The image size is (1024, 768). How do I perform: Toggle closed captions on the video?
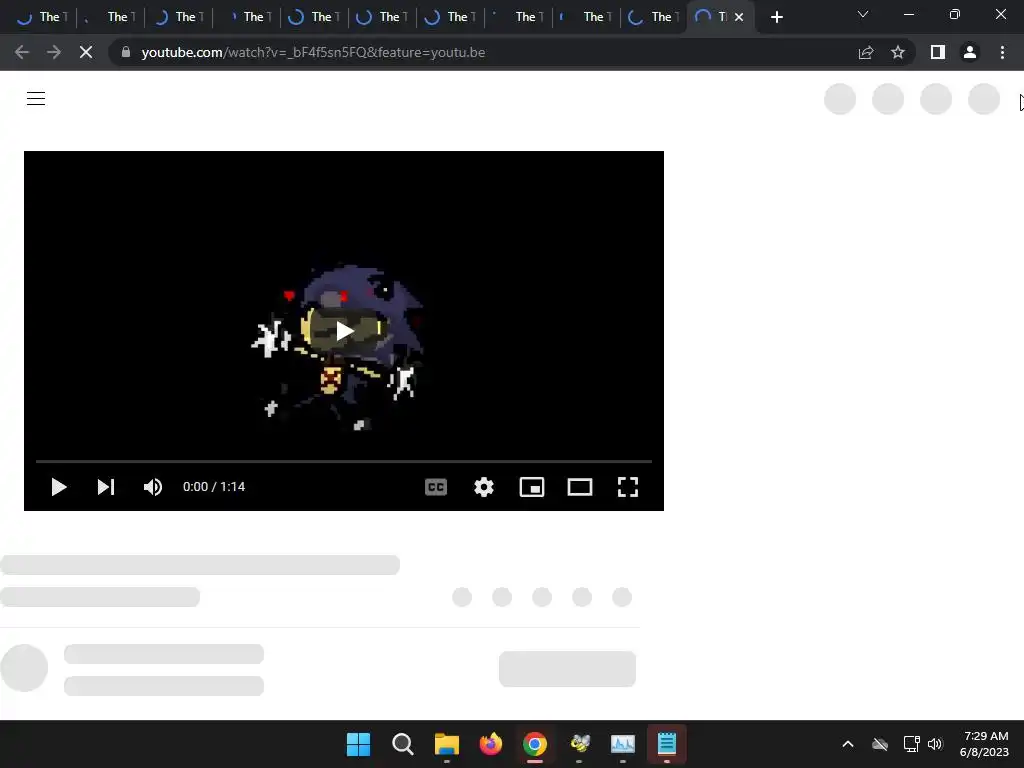(x=436, y=487)
